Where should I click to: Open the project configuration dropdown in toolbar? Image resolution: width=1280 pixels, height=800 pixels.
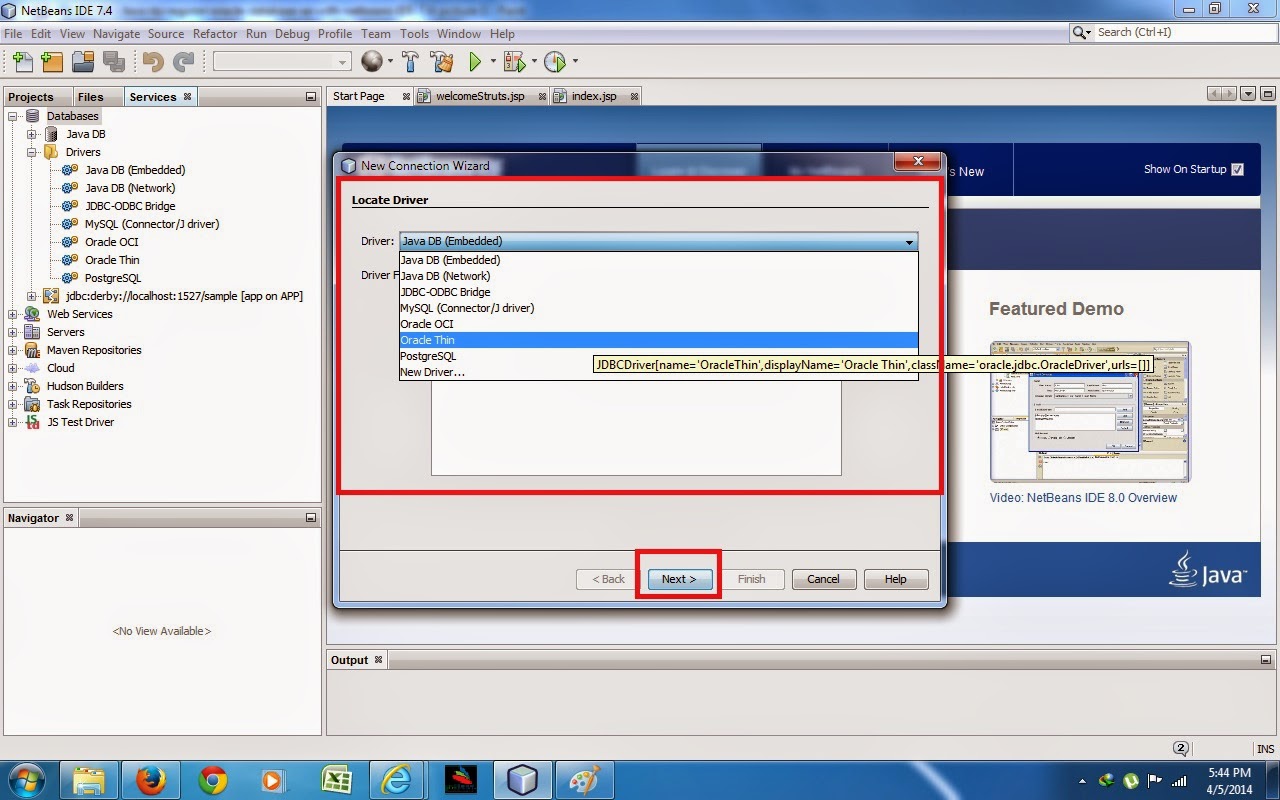tap(343, 62)
